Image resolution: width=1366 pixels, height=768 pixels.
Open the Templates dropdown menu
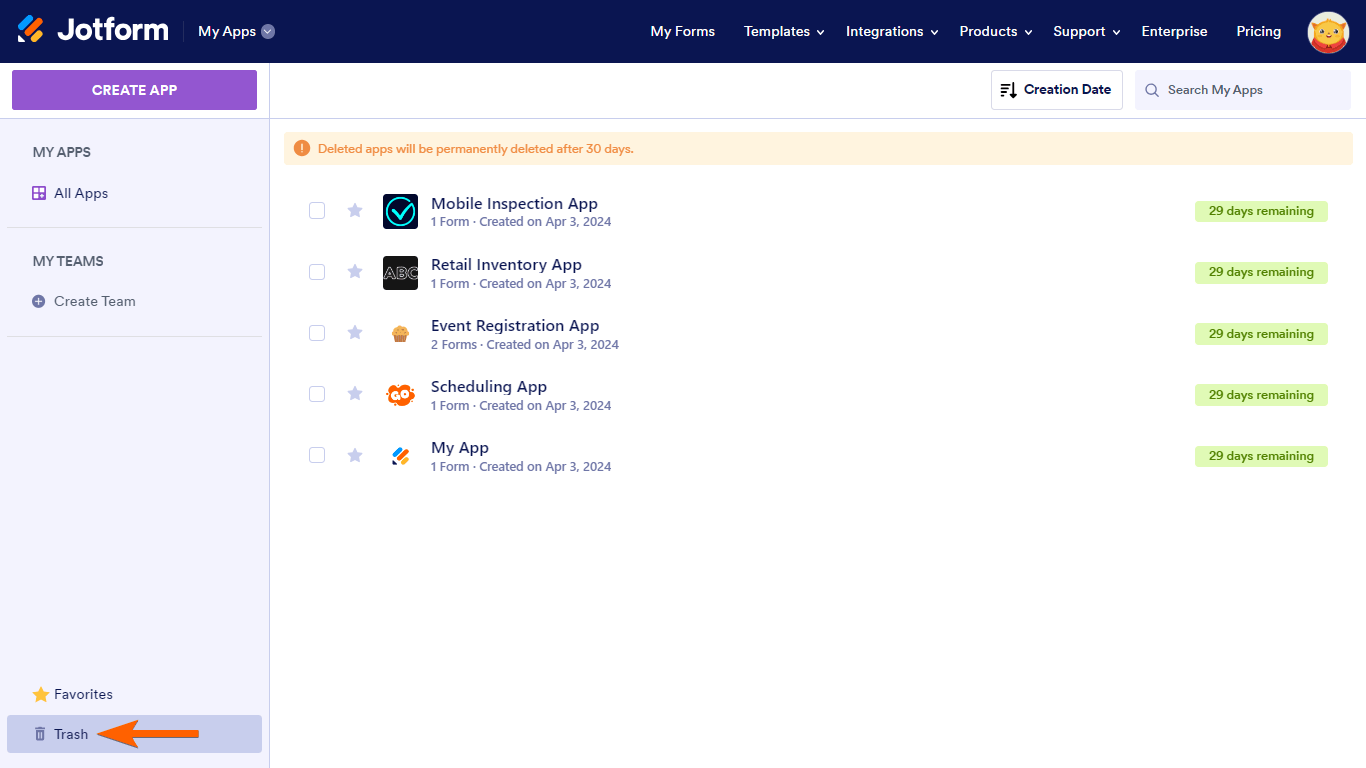[784, 31]
